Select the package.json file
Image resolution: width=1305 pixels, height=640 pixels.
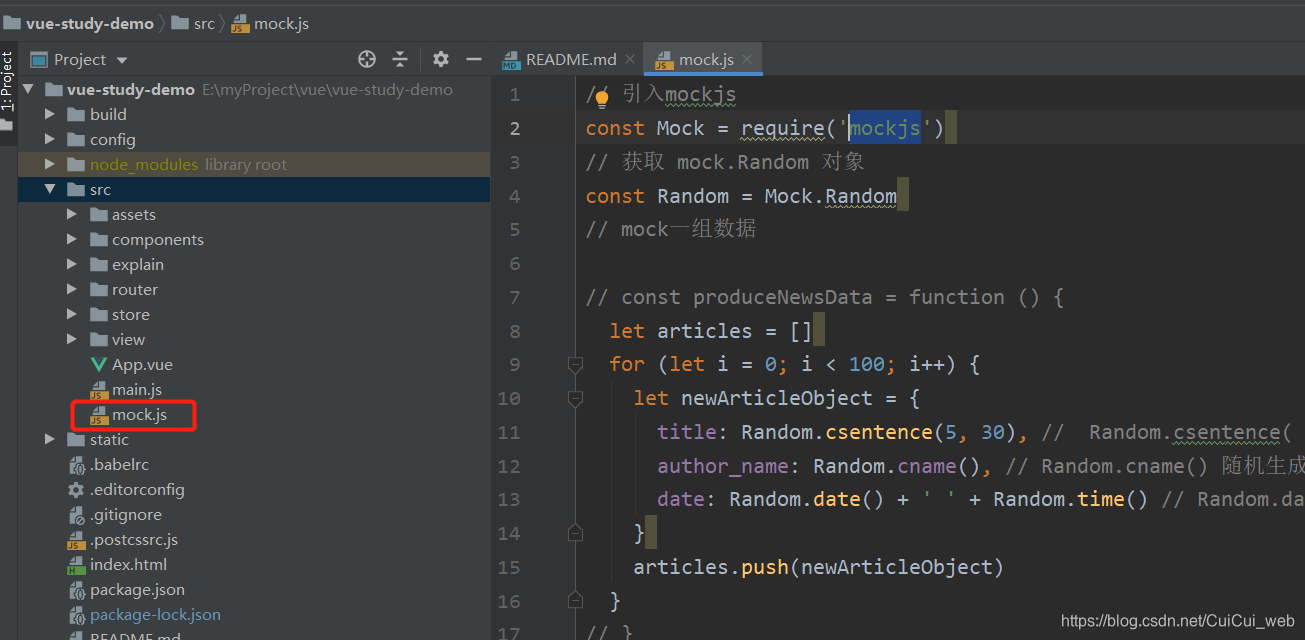[137, 590]
